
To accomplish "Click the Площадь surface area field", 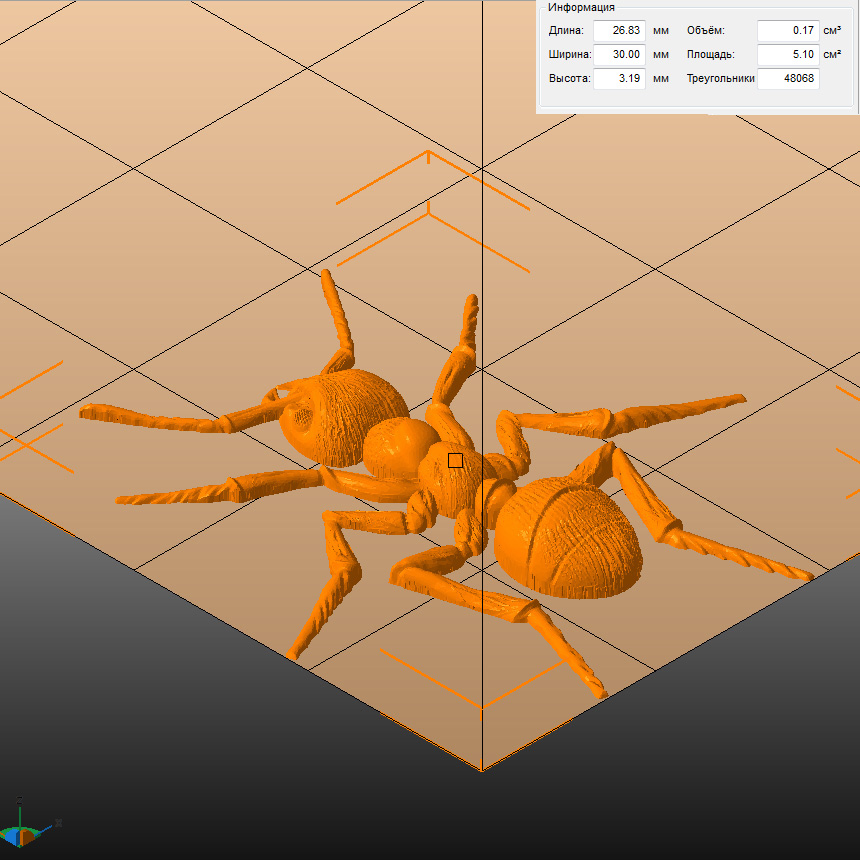I will pyautogui.click(x=787, y=55).
